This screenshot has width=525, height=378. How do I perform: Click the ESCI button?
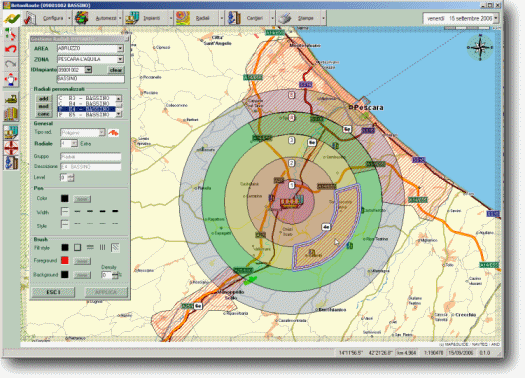53,292
